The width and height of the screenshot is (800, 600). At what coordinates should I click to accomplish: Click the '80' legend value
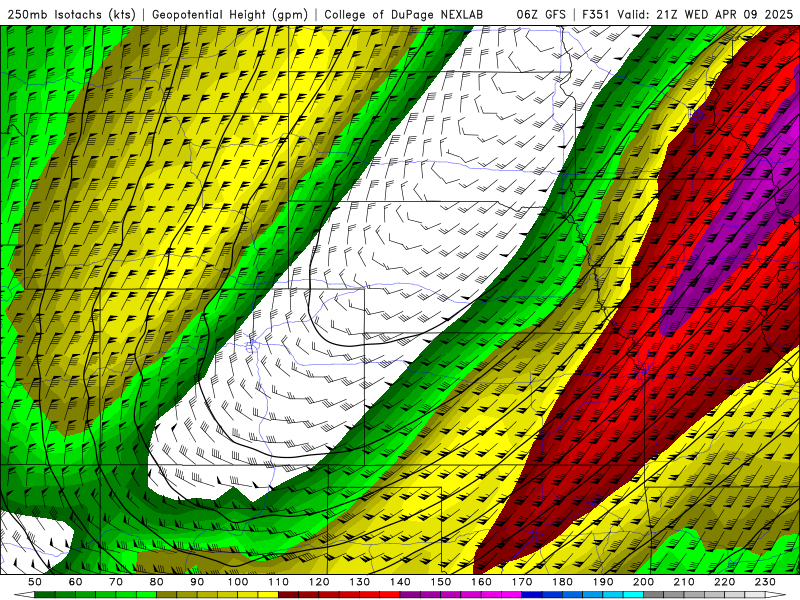(x=157, y=582)
